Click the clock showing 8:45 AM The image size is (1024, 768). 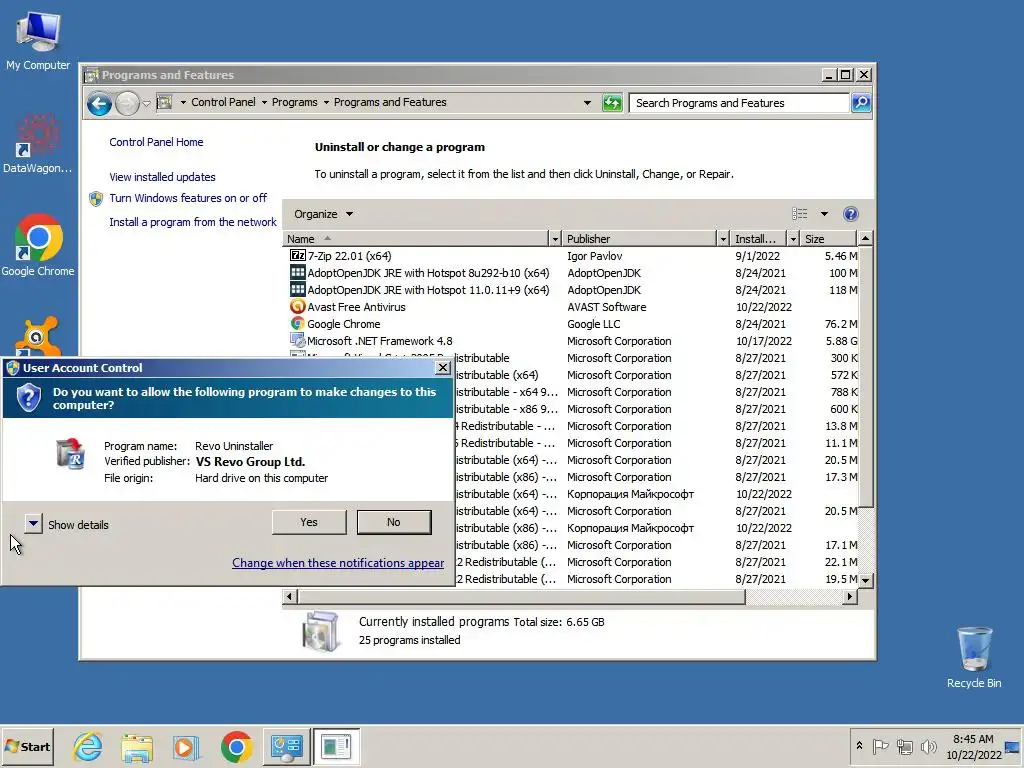[x=973, y=739]
